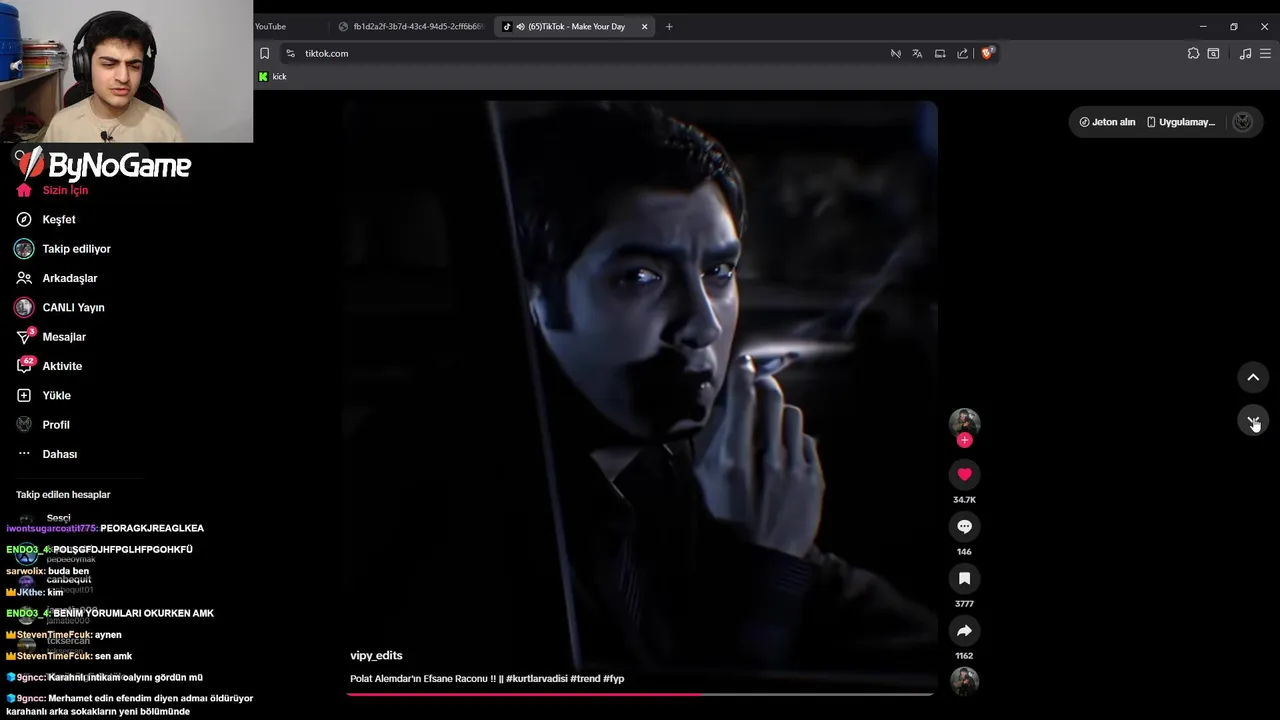Go to previous video with up arrow
Screen dimensions: 1280x720
pyautogui.click(x=1253, y=377)
